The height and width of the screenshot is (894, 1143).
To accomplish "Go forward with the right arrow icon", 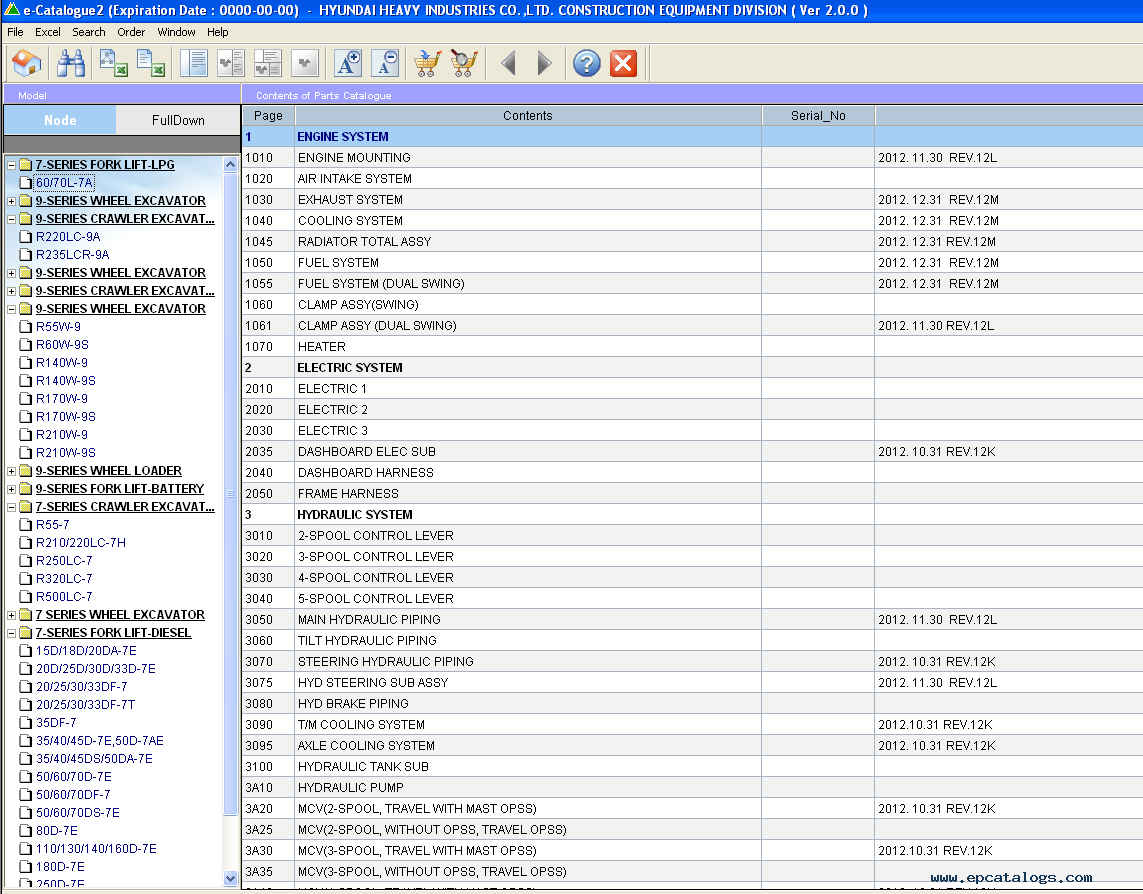I will point(544,63).
